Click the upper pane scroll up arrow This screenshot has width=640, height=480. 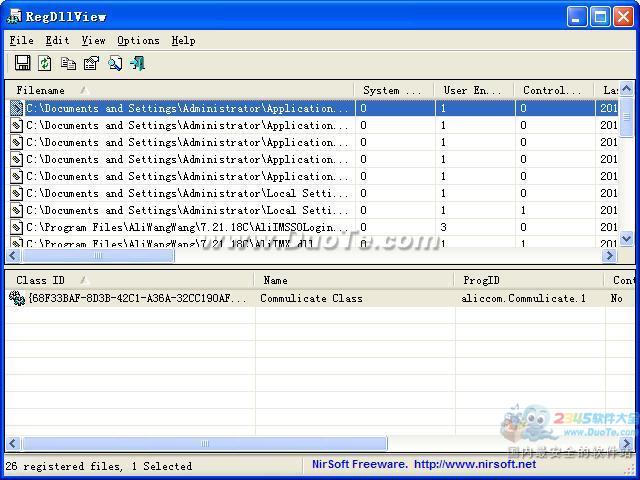click(x=627, y=88)
